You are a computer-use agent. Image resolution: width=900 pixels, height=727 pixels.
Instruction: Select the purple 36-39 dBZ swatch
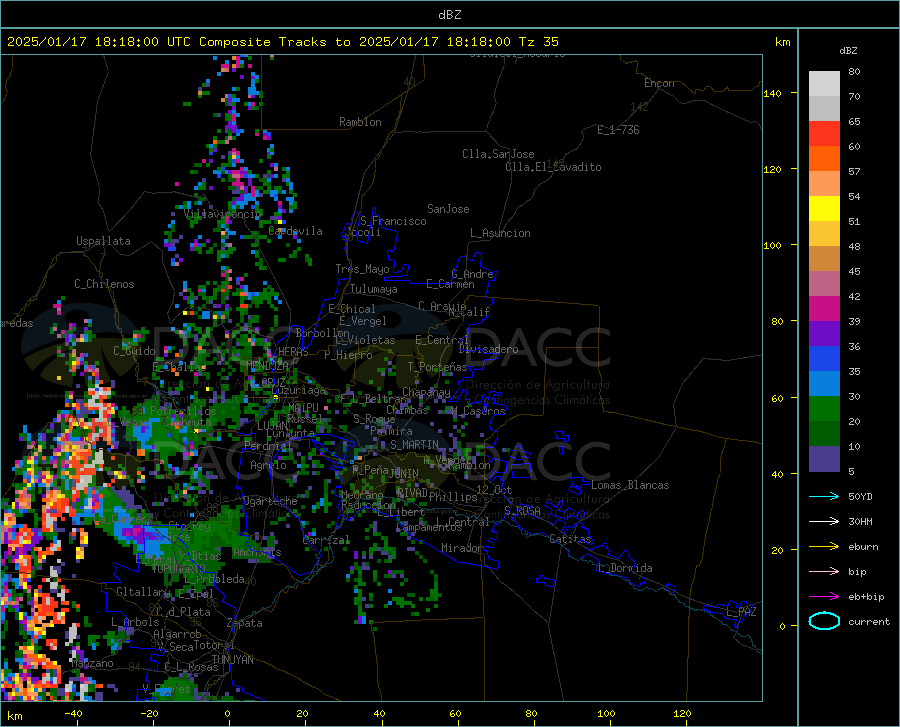[x=824, y=334]
